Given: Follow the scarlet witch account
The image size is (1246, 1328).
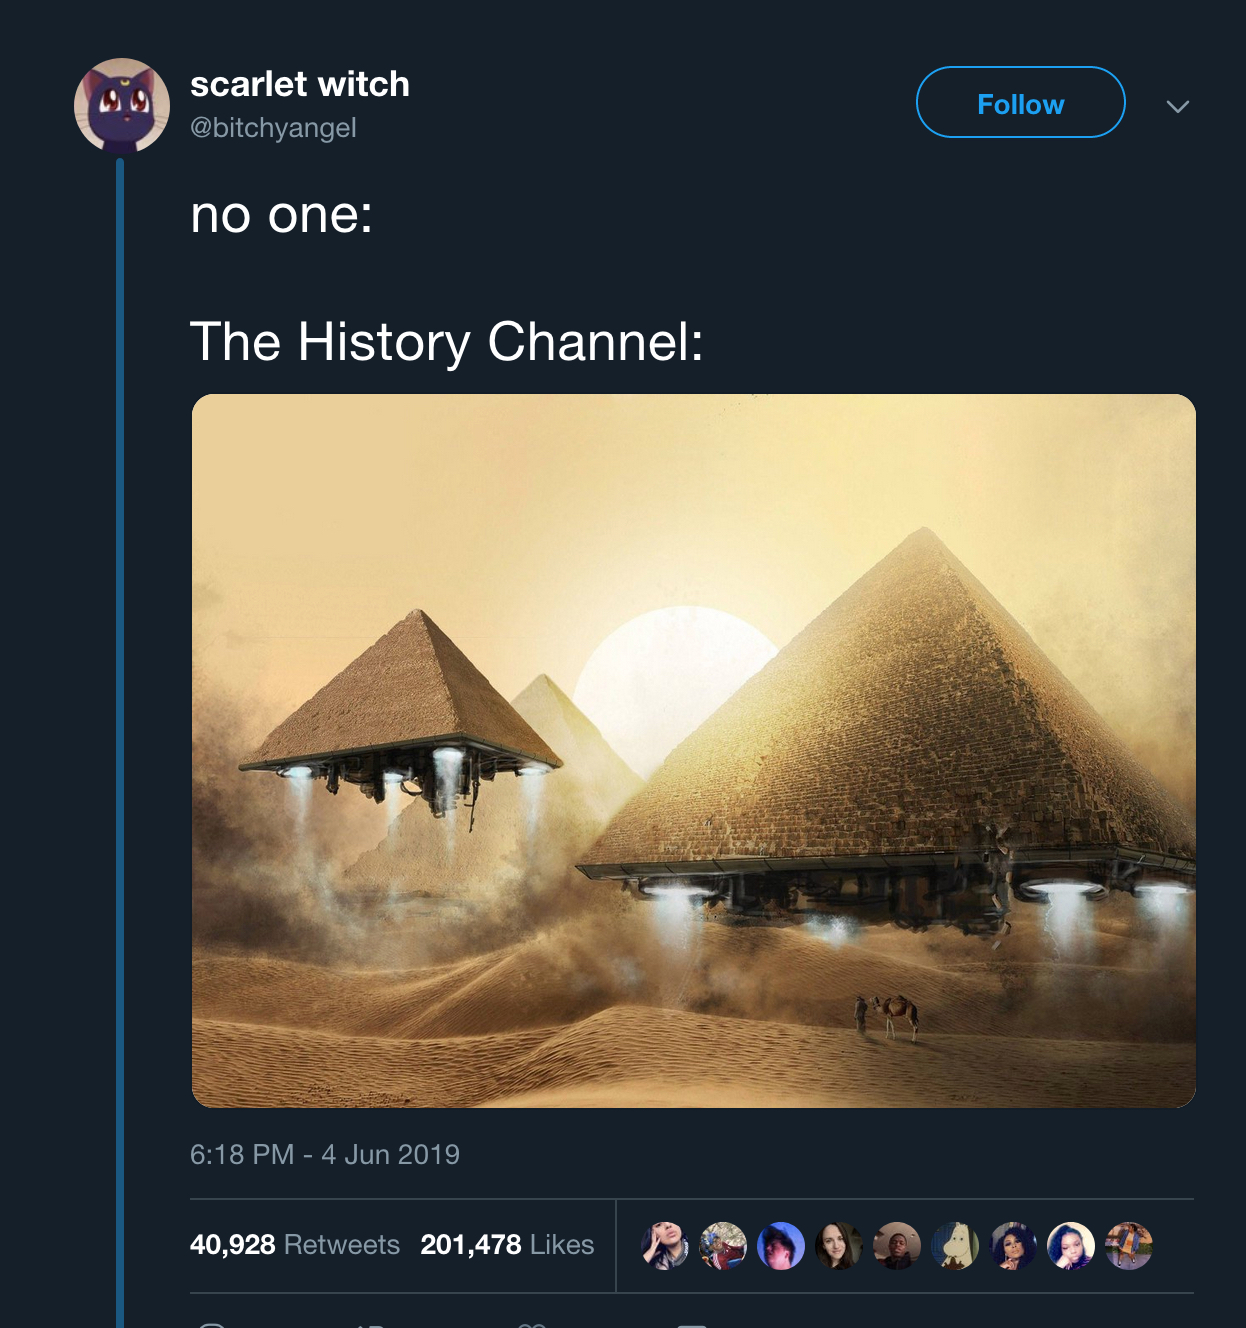Looking at the screenshot, I should pos(1020,103).
